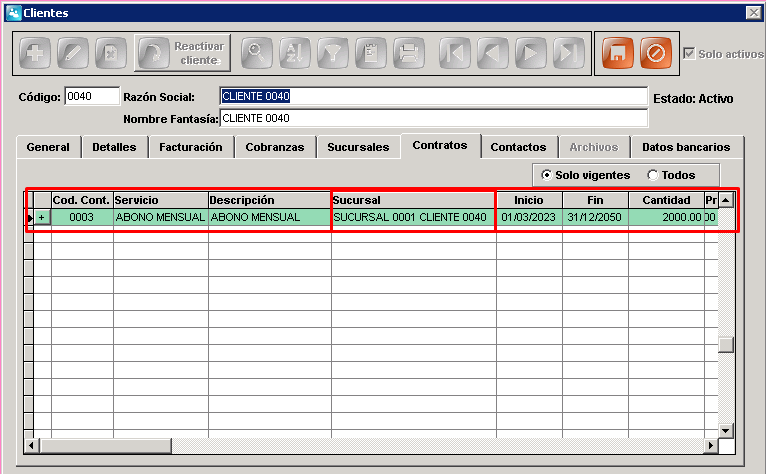This screenshot has width=766, height=474.
Task: Open the magnifier search icon
Action: [x=256, y=53]
